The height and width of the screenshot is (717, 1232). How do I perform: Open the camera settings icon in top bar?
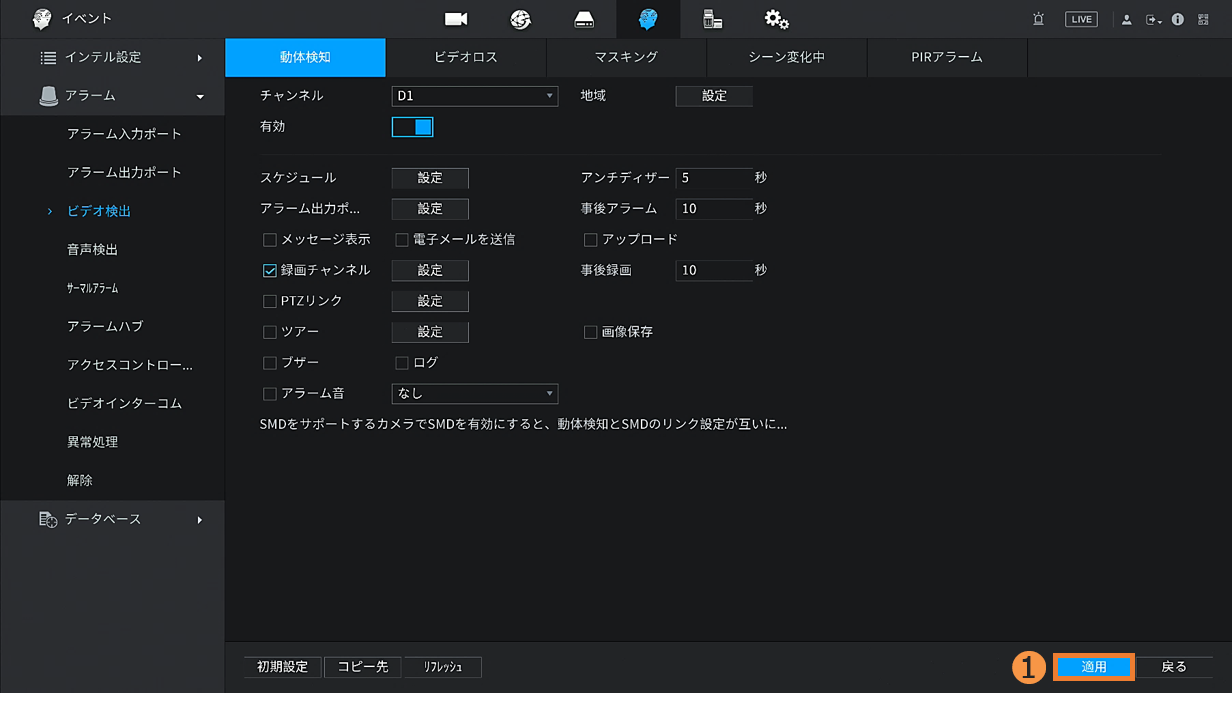click(456, 19)
